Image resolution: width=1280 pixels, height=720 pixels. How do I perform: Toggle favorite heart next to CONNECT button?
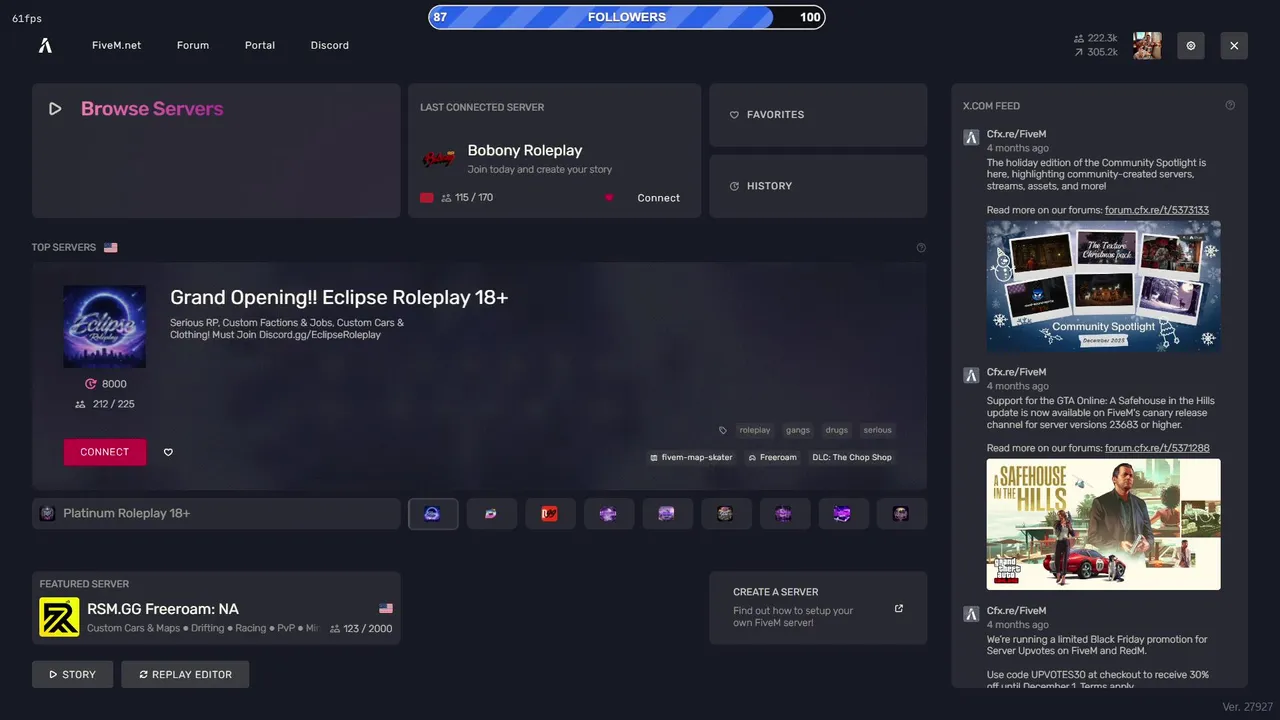coord(168,453)
